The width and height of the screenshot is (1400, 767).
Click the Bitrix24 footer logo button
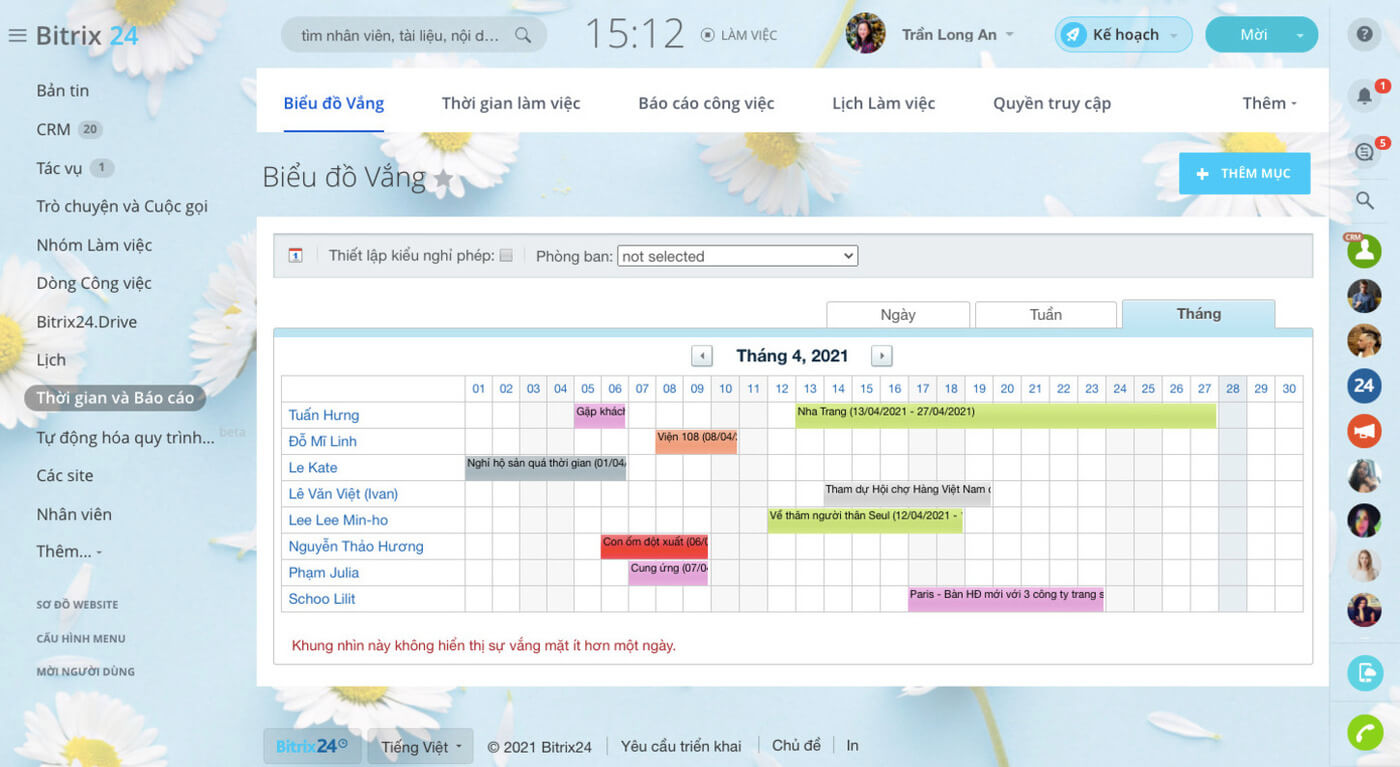point(312,746)
